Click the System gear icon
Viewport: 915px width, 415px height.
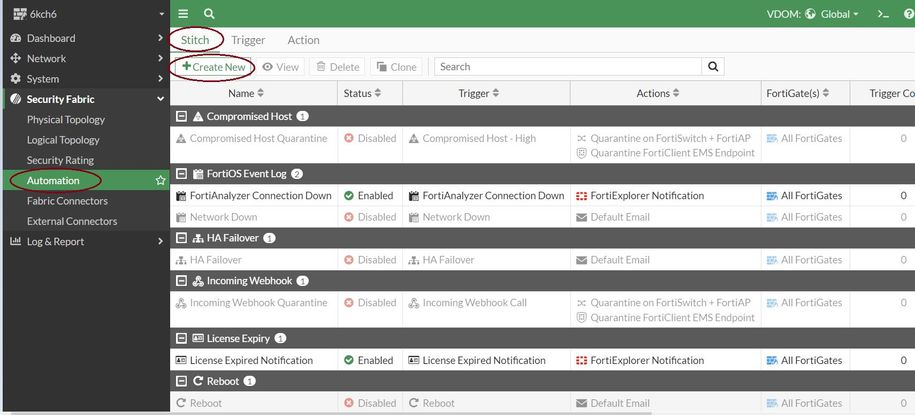pyautogui.click(x=16, y=79)
